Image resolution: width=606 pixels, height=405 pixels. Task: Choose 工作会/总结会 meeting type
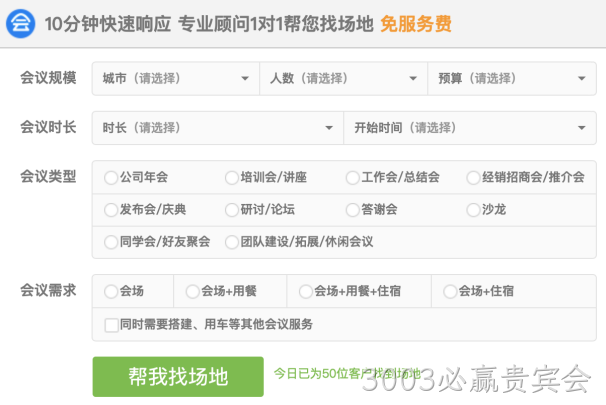click(352, 178)
